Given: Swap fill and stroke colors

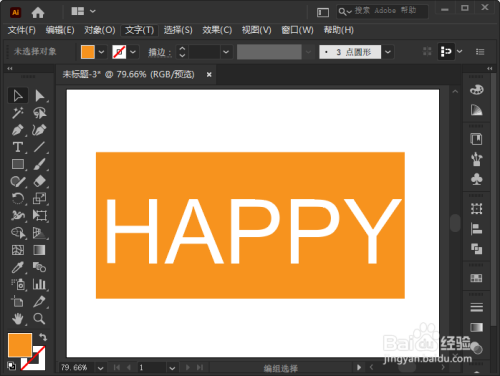Looking at the screenshot, I should (43, 337).
